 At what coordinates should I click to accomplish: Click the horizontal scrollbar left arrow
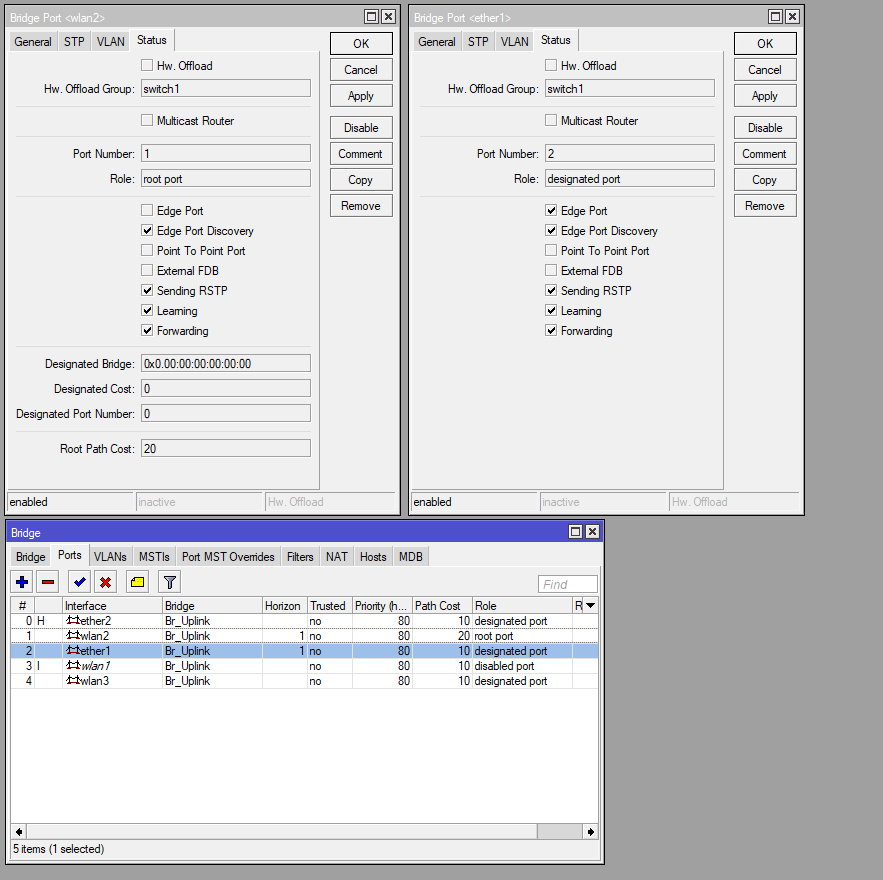click(x=19, y=832)
